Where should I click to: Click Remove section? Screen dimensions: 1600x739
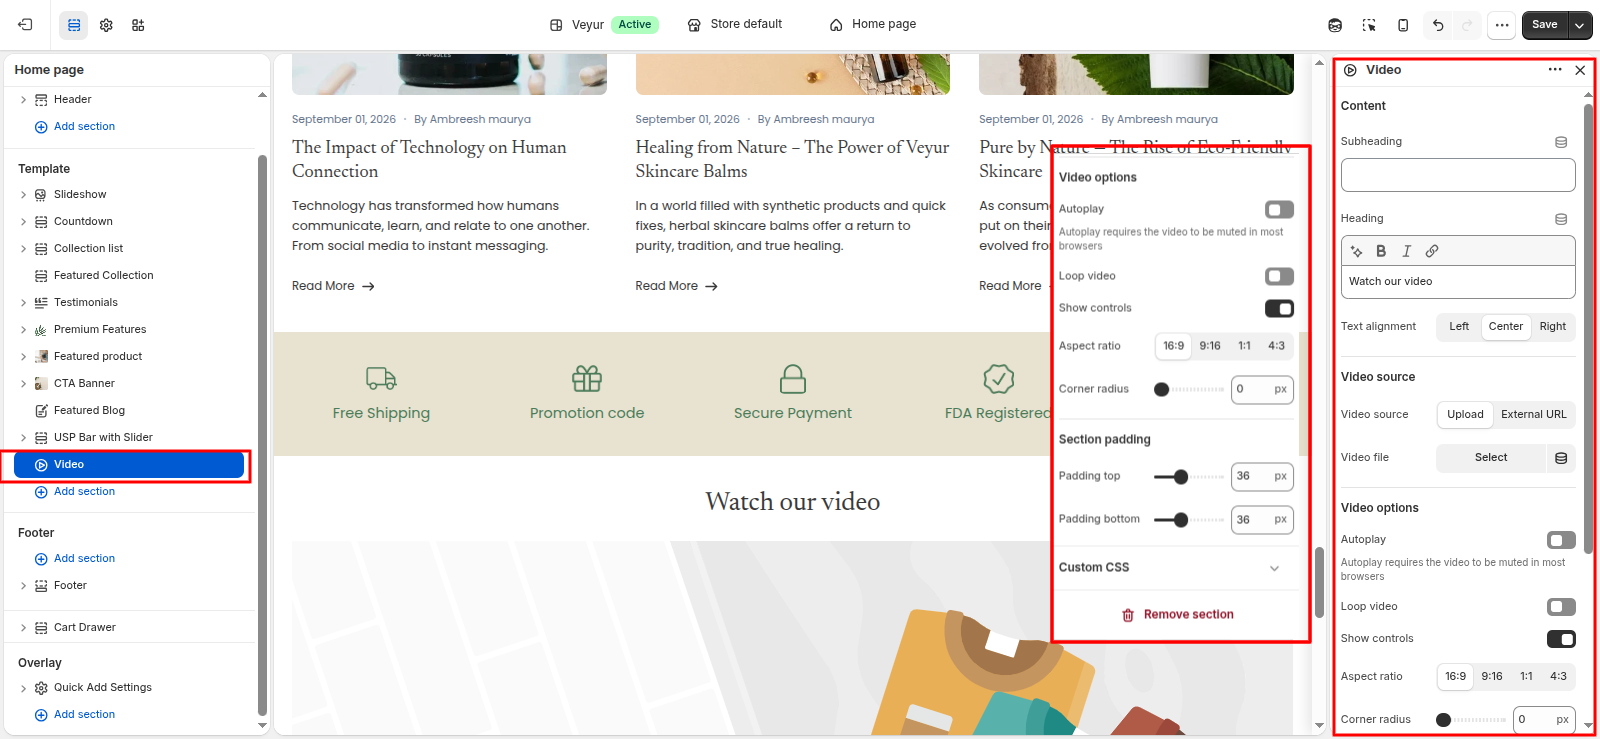coord(1178,615)
